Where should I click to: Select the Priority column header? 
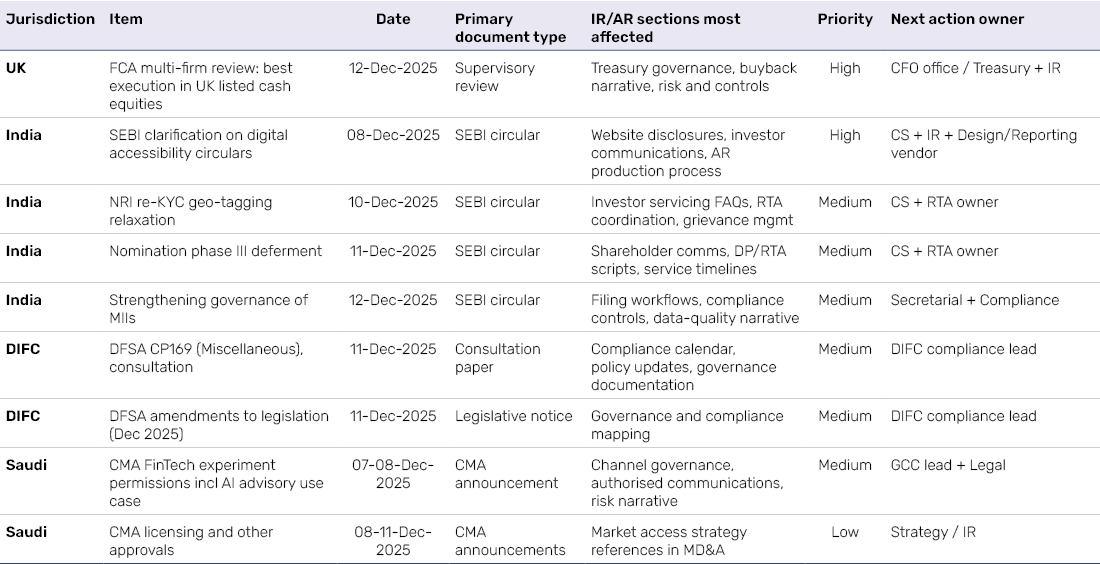click(x=845, y=19)
